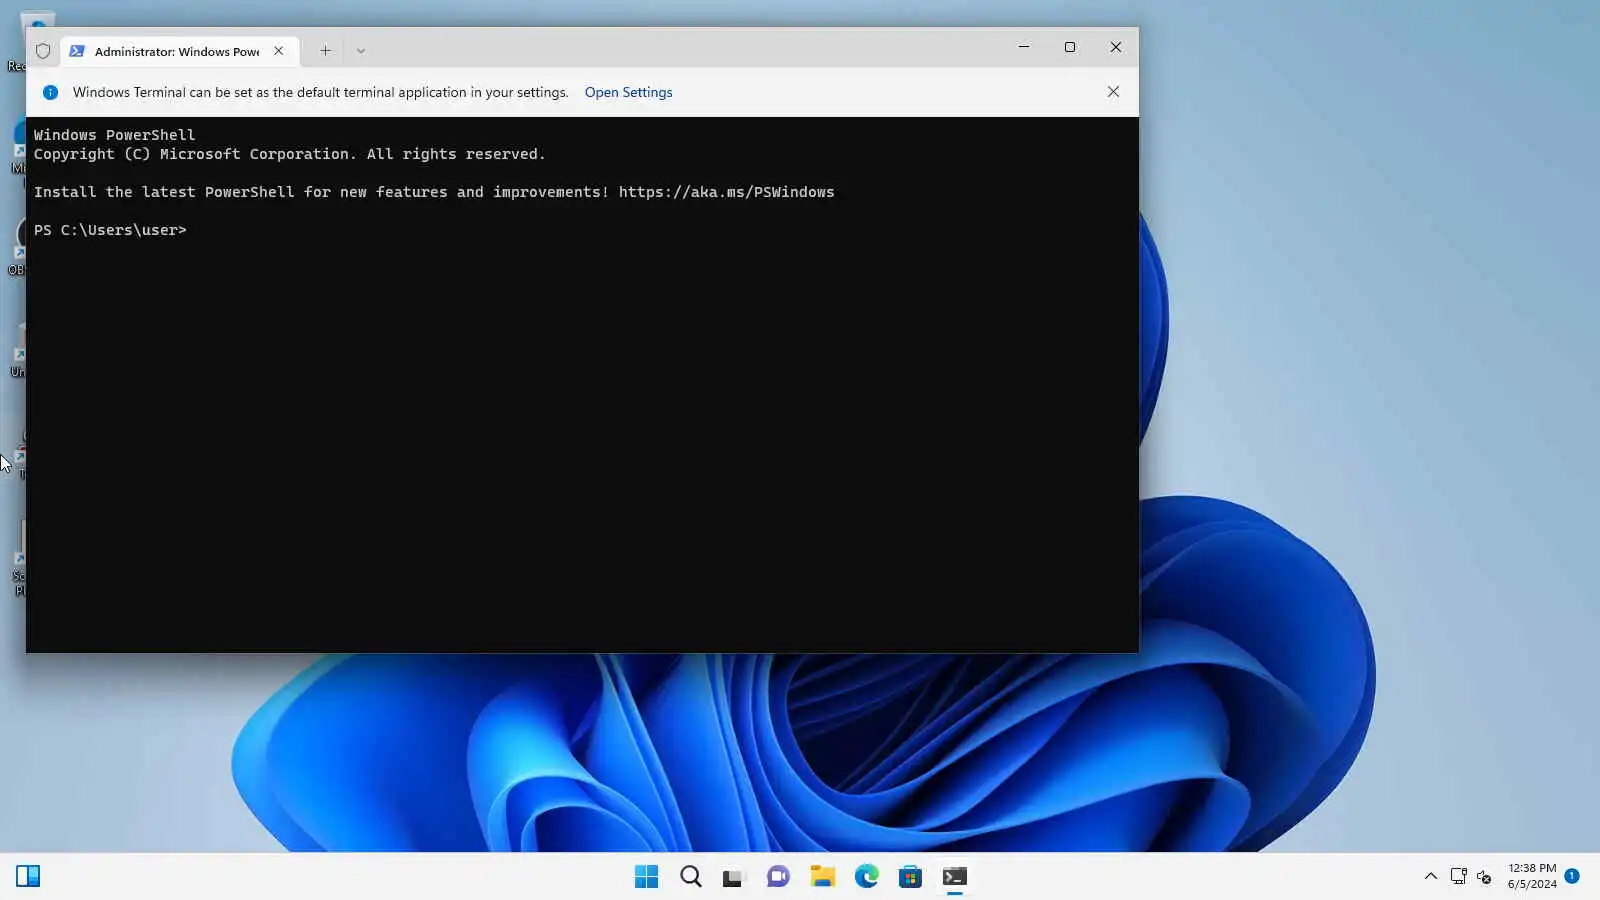1600x900 pixels.
Task: Open Task View on the taskbar
Action: coord(735,877)
